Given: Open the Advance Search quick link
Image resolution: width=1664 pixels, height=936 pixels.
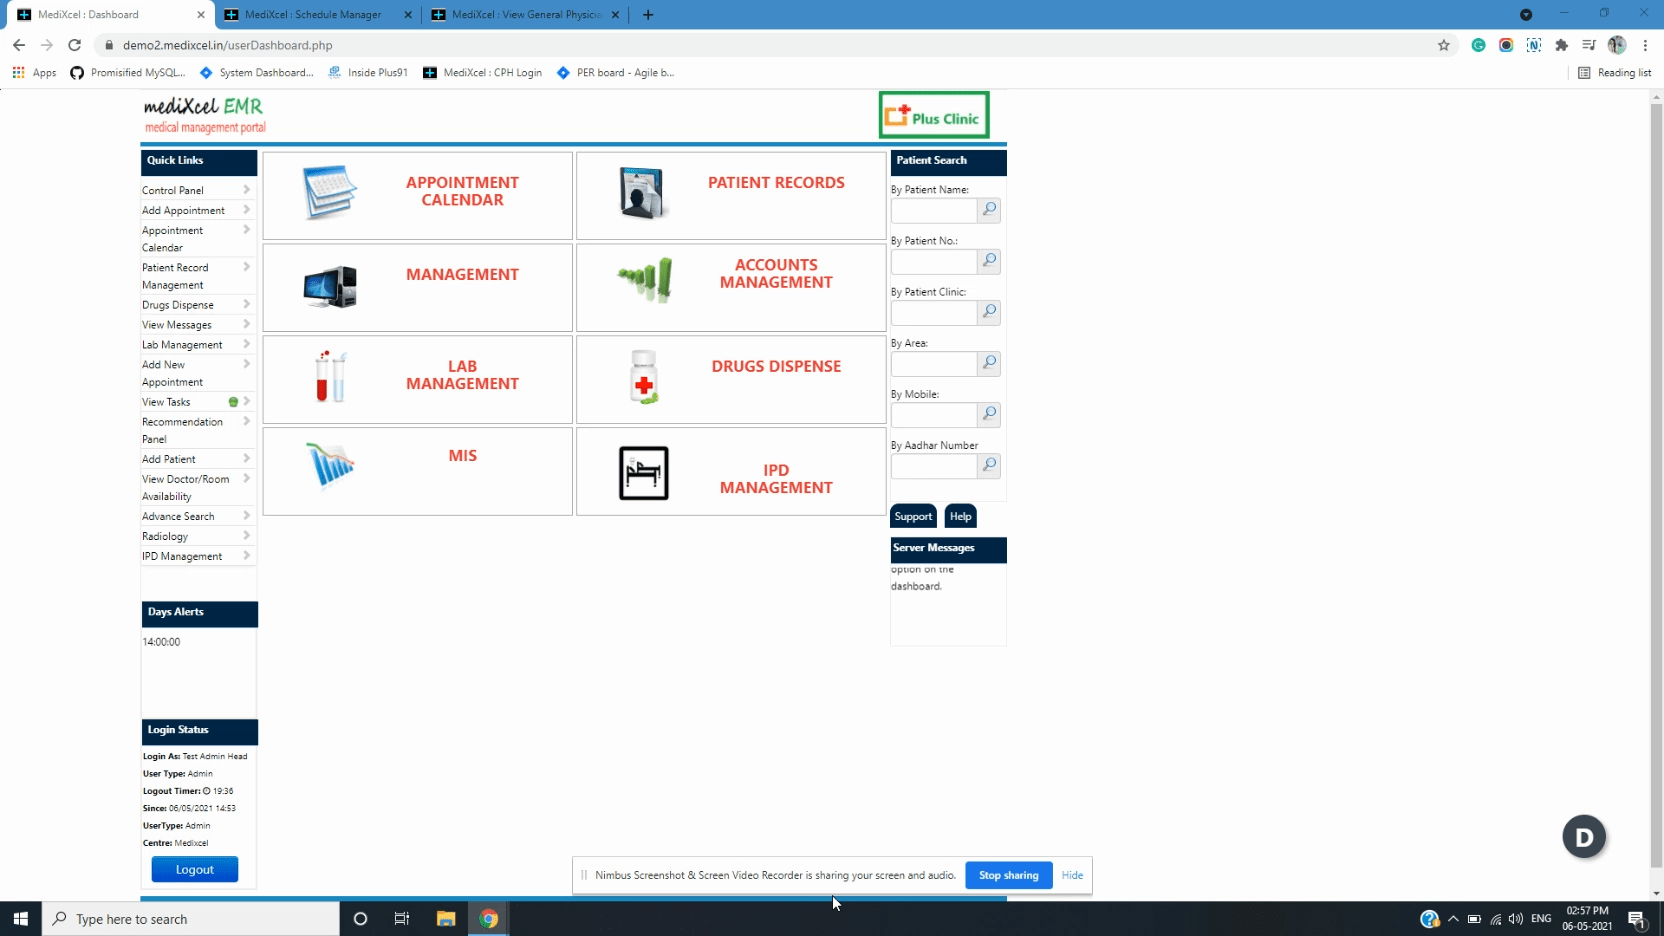Looking at the screenshot, I should [178, 516].
